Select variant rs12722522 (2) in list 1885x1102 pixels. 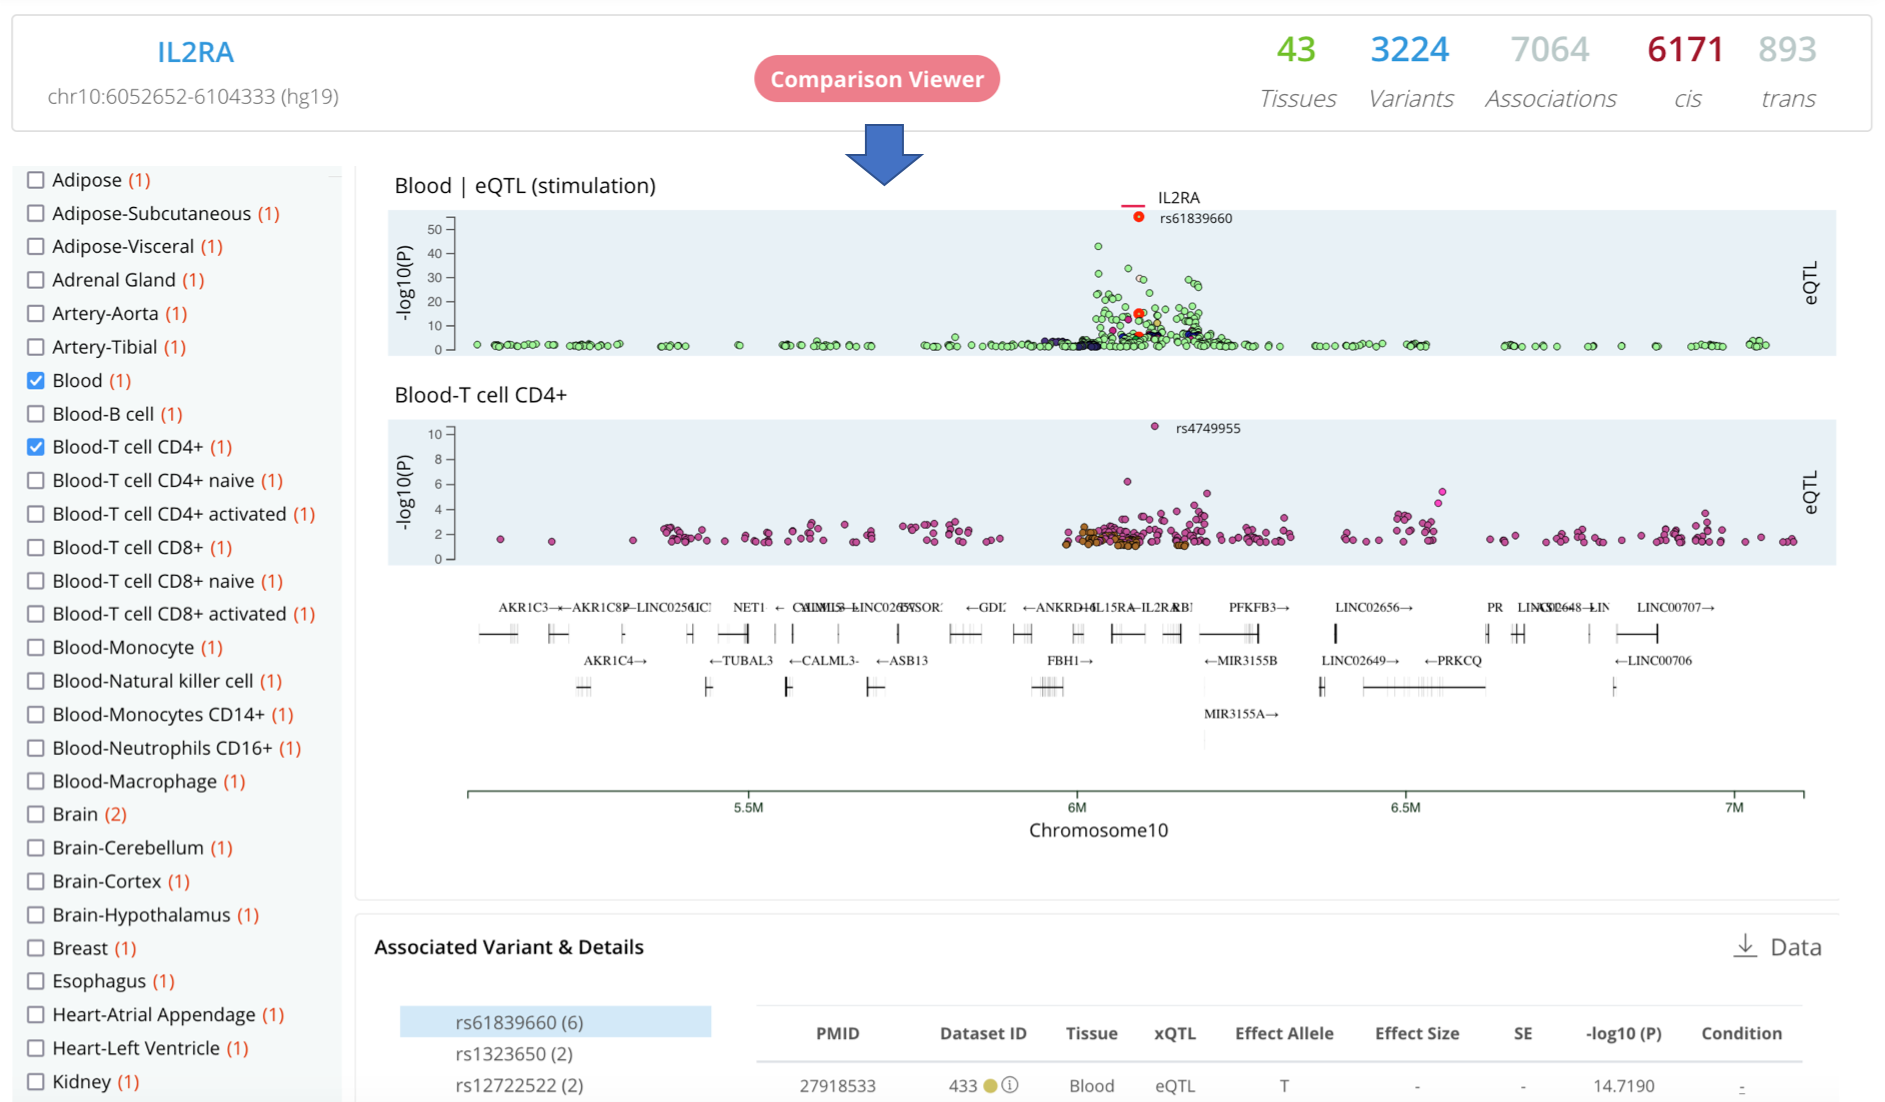[x=519, y=1085]
